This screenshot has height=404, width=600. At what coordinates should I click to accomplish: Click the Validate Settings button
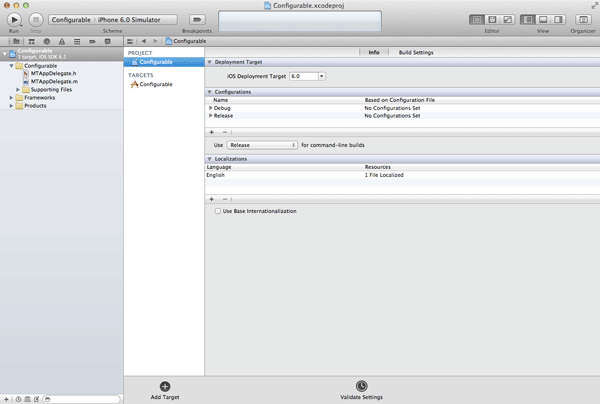tap(361, 390)
